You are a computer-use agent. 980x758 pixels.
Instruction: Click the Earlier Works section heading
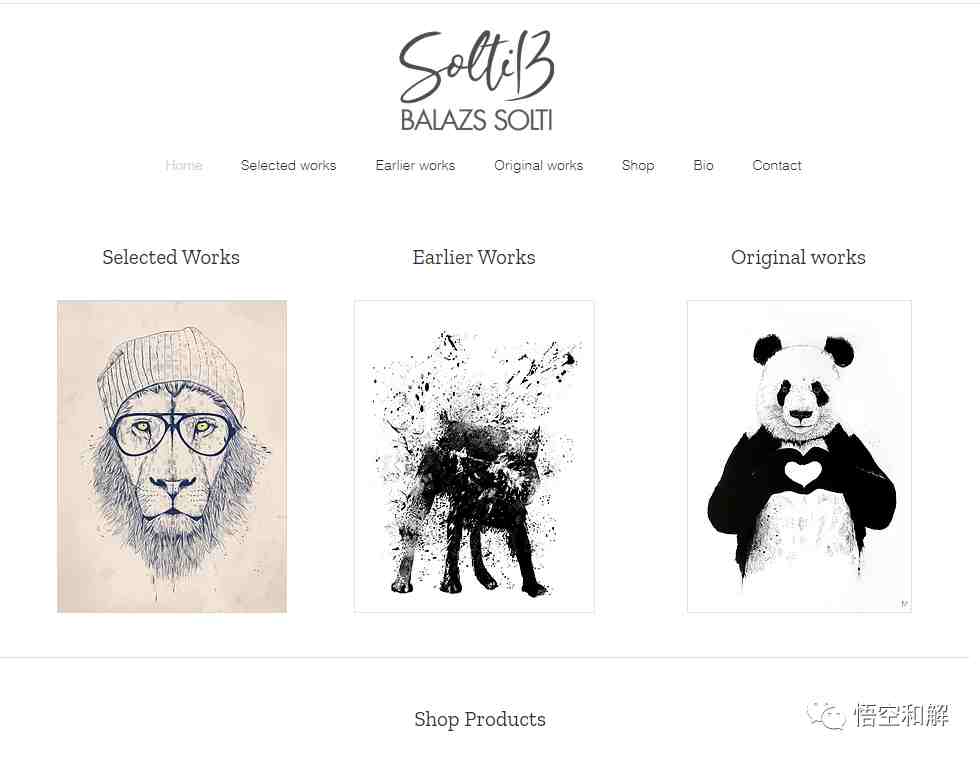point(474,257)
